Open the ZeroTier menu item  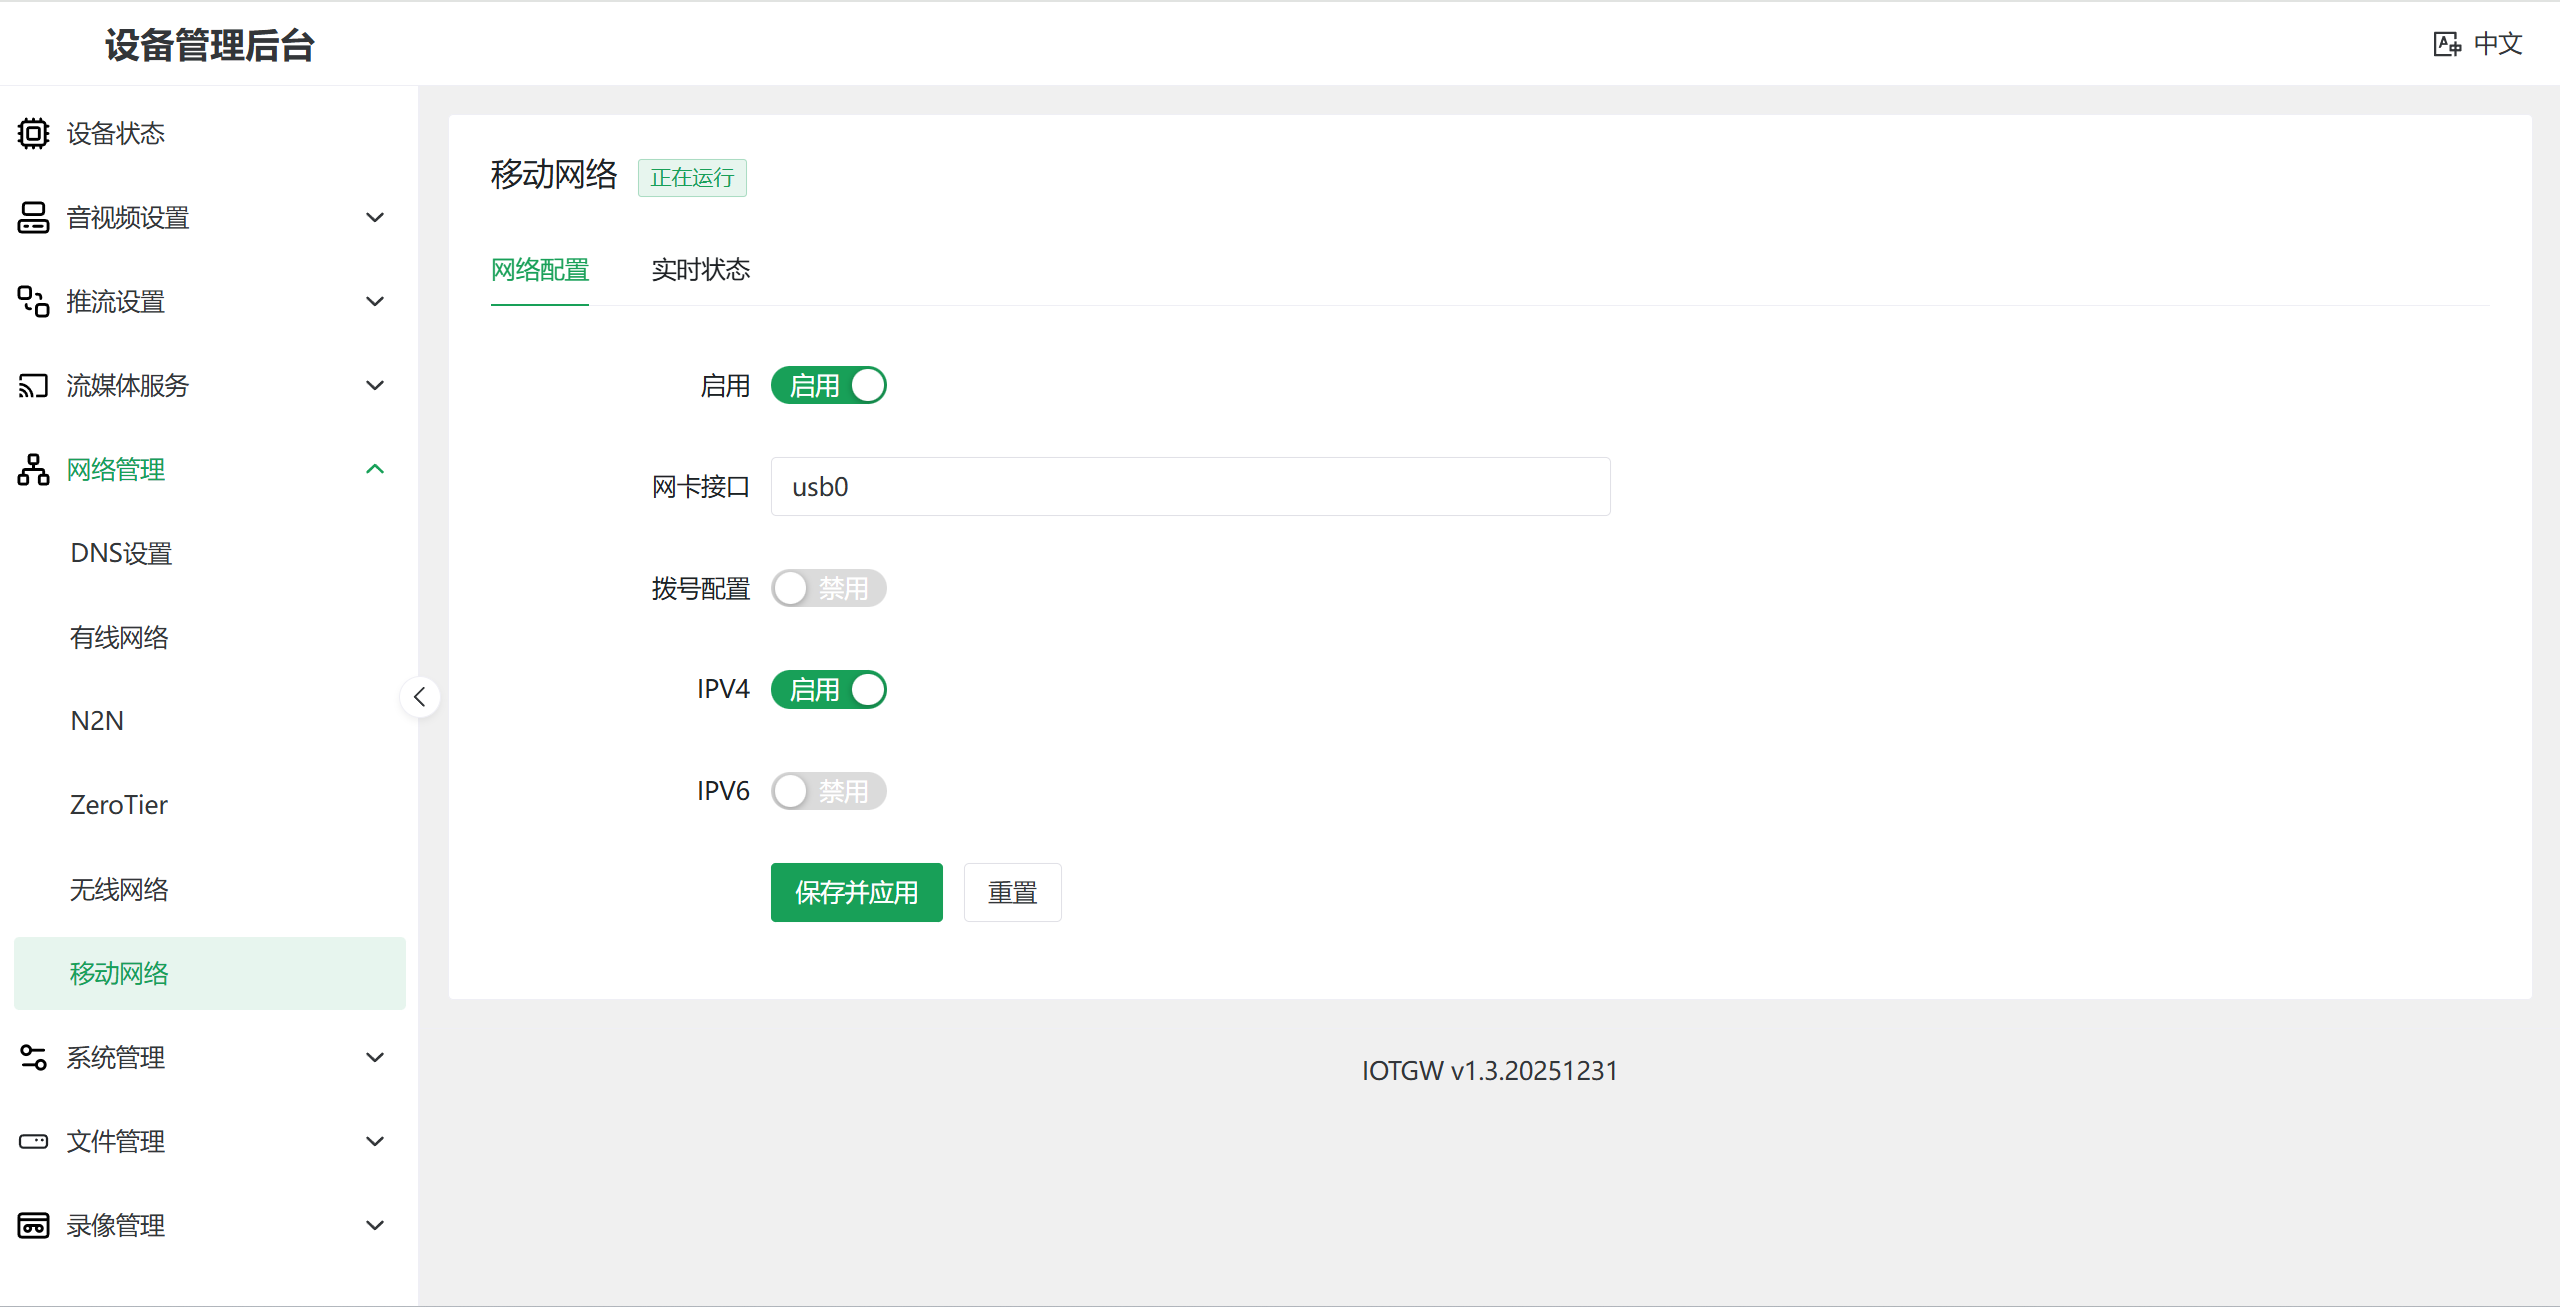pyautogui.click(x=119, y=805)
